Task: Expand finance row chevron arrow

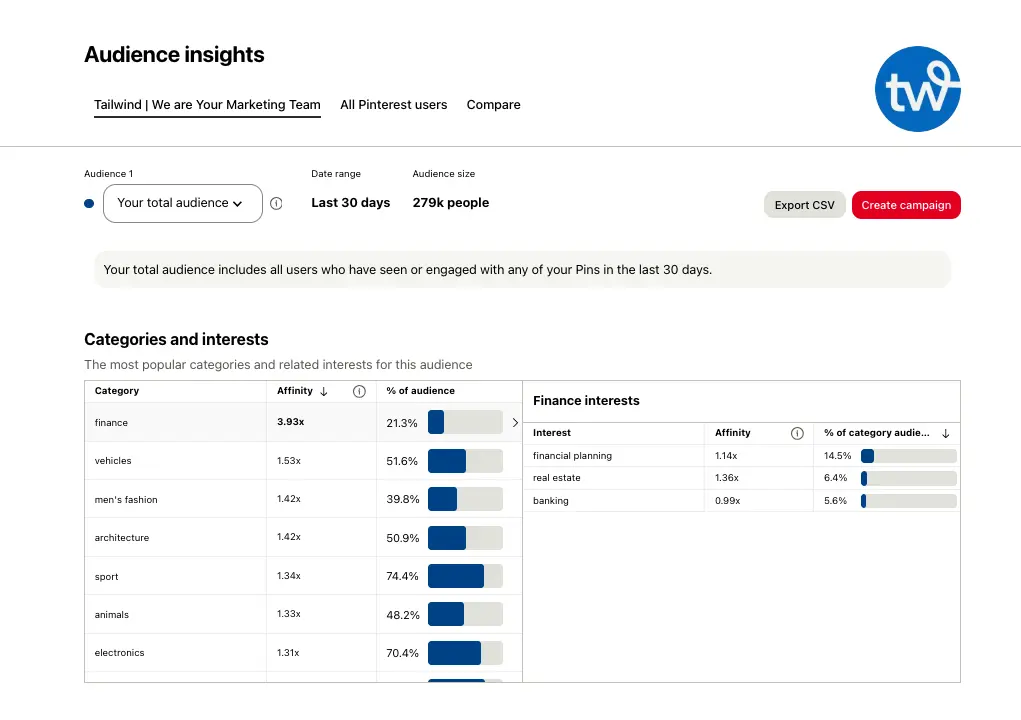Action: (515, 423)
